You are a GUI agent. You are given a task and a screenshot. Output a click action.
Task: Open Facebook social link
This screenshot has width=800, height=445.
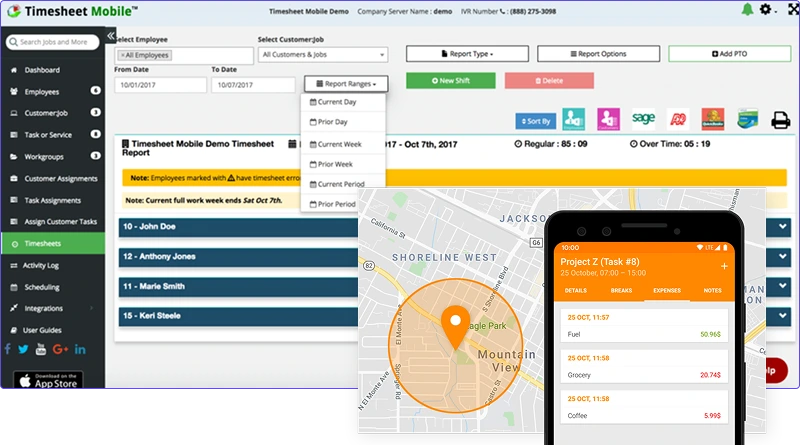pyautogui.click(x=8, y=349)
